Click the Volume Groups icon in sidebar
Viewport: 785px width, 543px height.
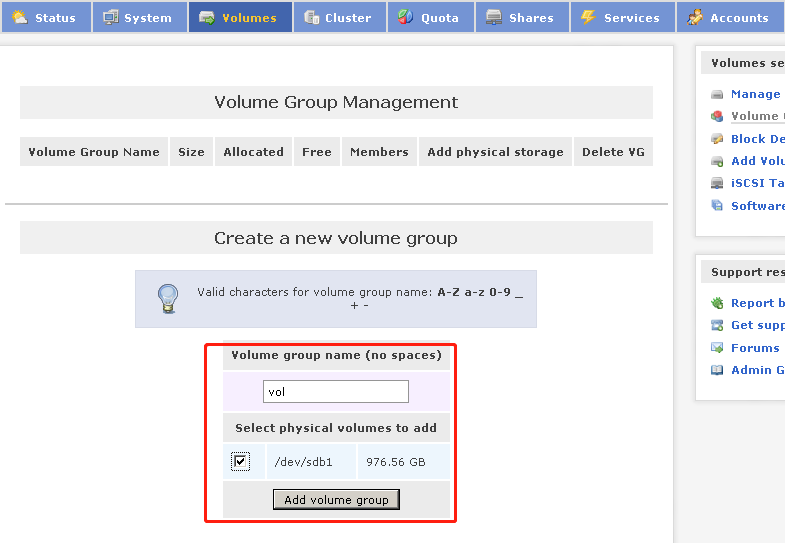pos(717,116)
